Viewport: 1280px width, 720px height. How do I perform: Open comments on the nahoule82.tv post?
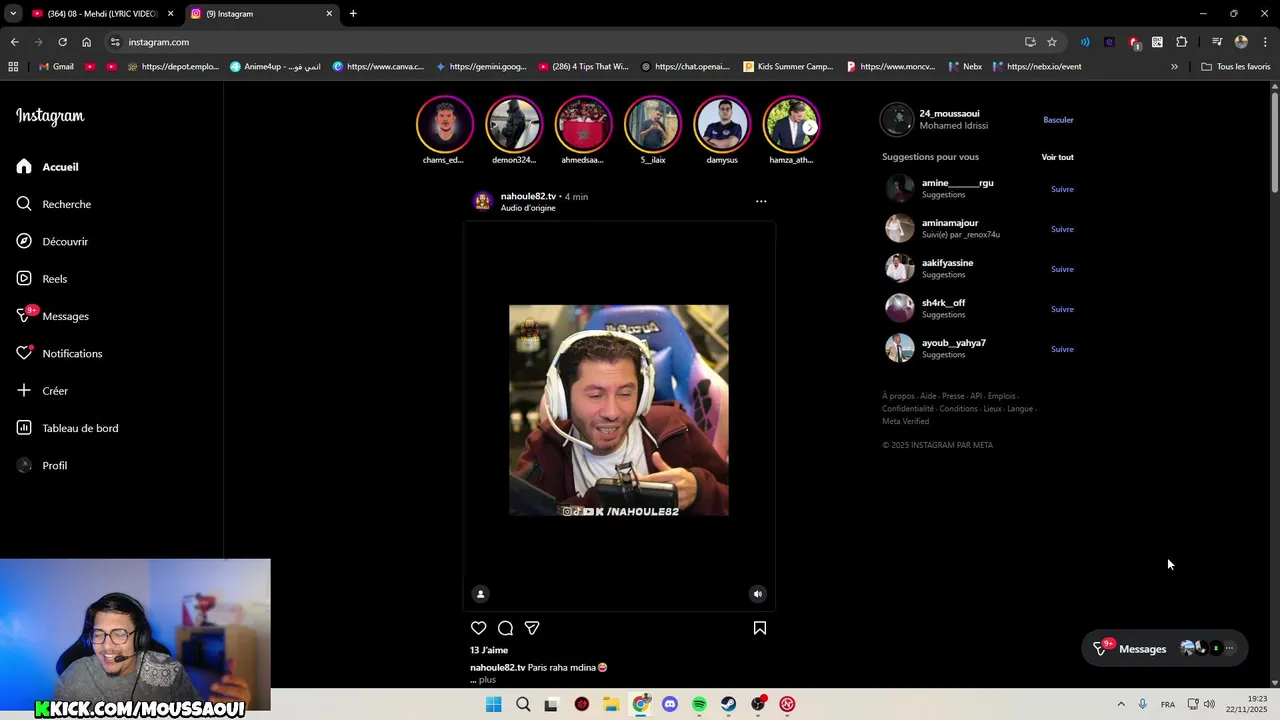tap(505, 628)
